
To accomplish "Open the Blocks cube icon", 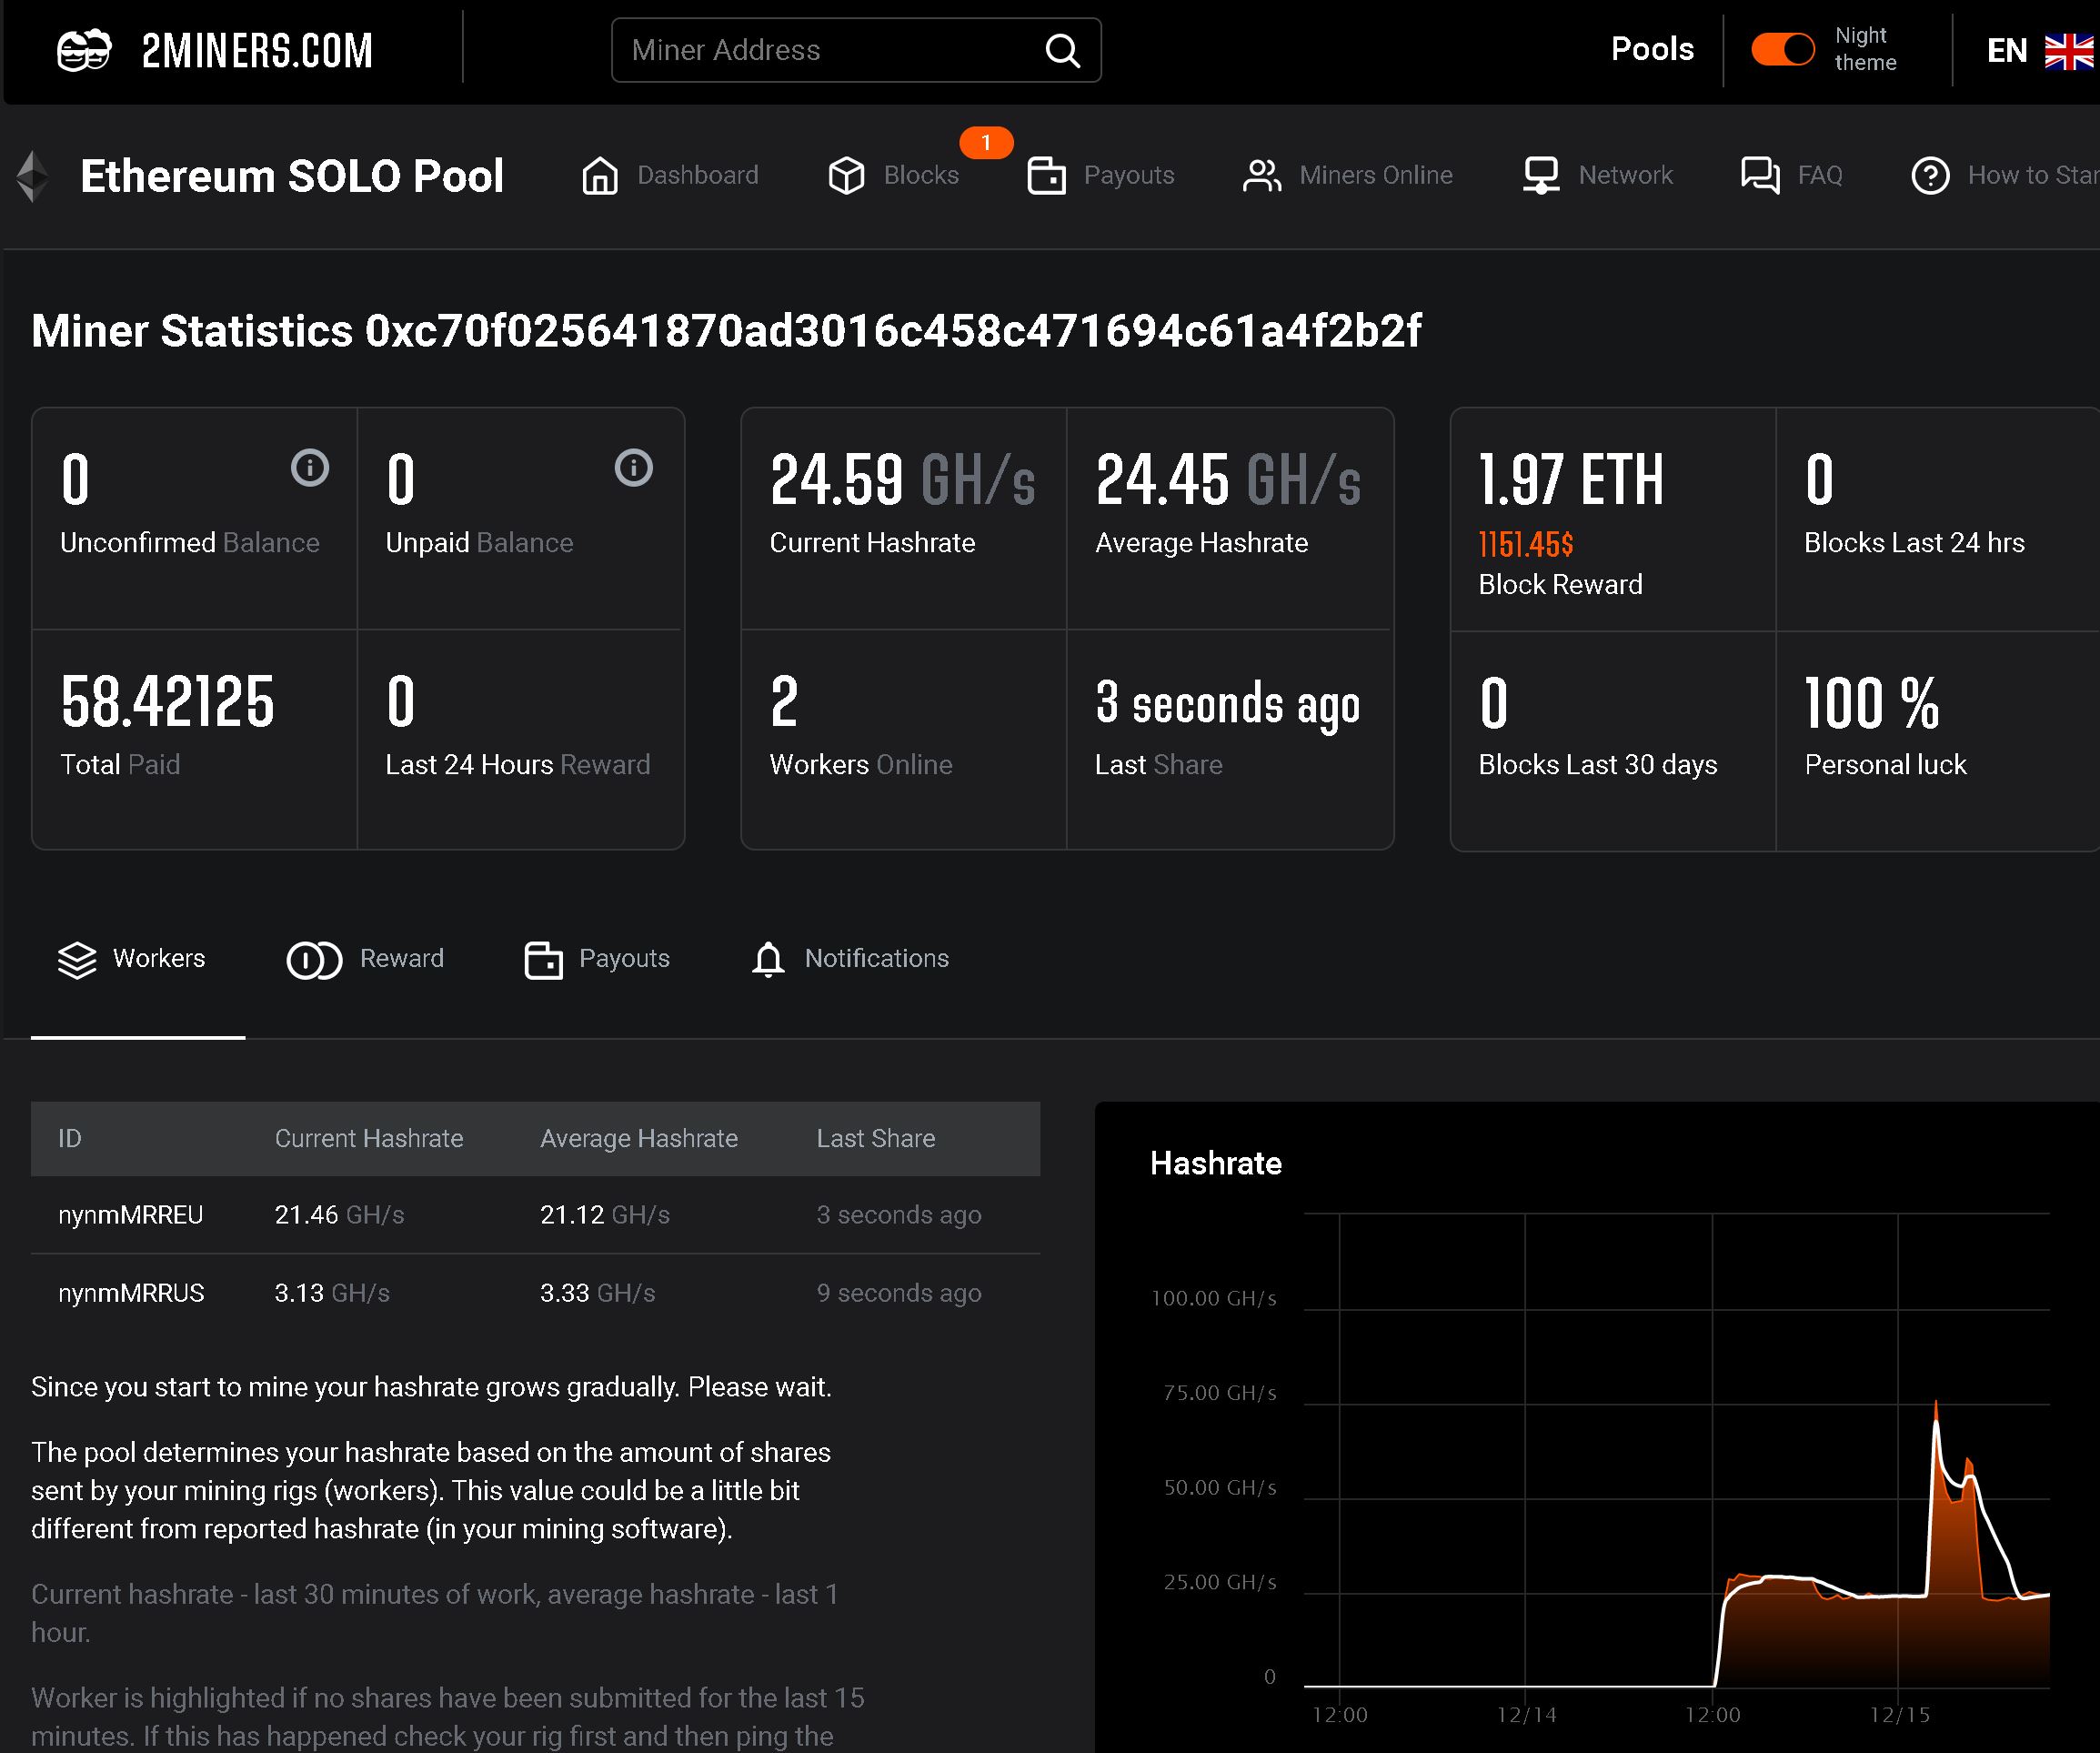I will coord(846,176).
